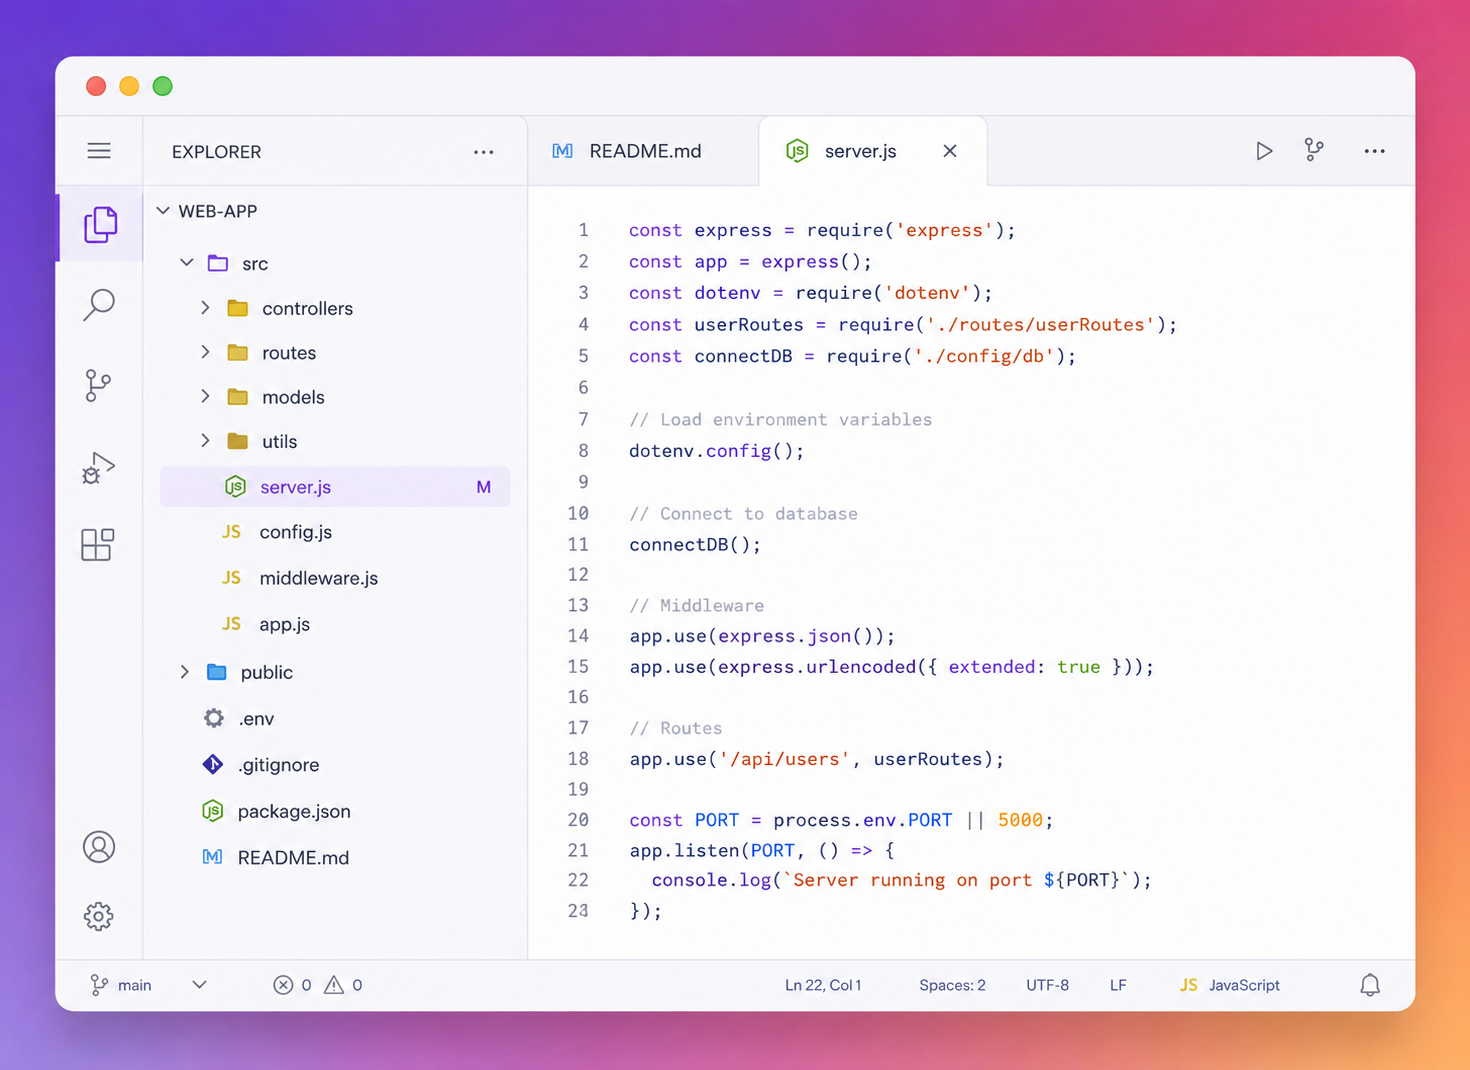Open Source Control icon in activity bar
This screenshot has height=1070, width=1470.
tap(98, 385)
